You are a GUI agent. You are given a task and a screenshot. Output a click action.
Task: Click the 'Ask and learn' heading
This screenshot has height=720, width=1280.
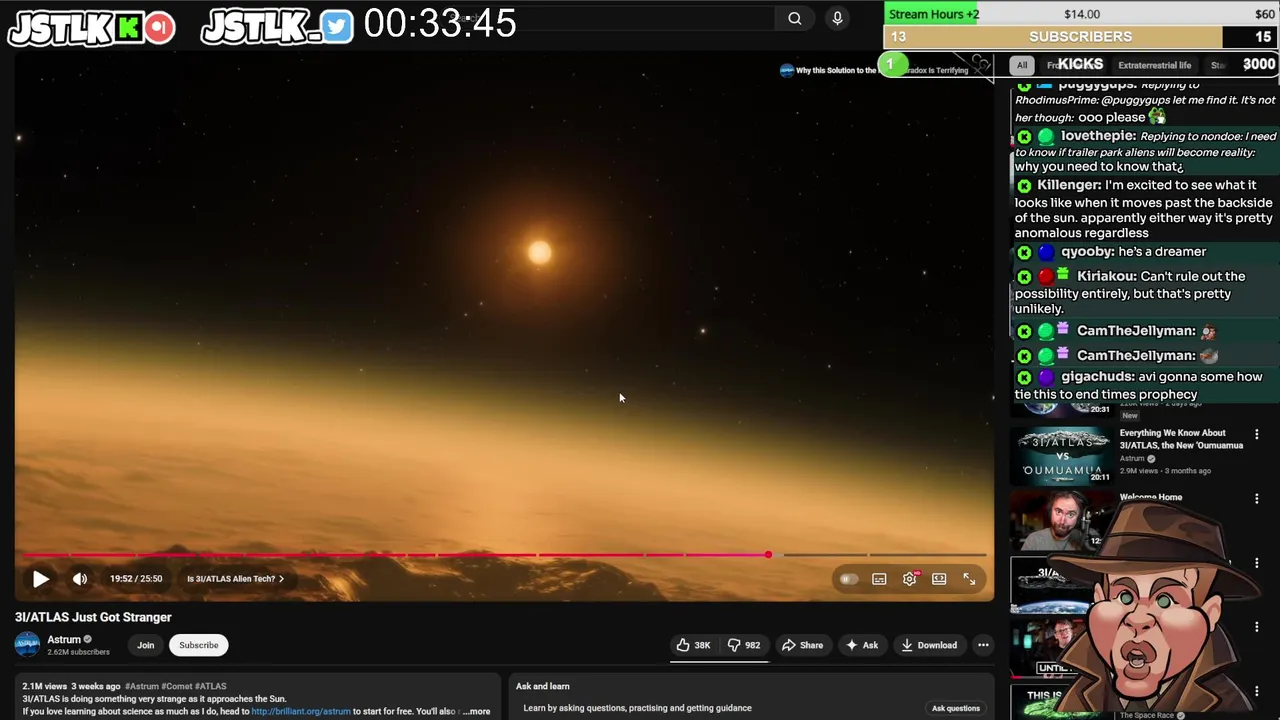tap(542, 686)
